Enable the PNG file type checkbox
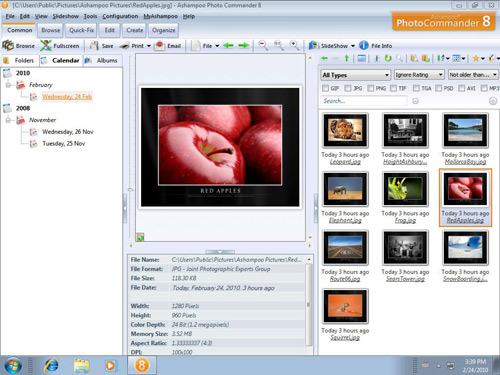 371,88
